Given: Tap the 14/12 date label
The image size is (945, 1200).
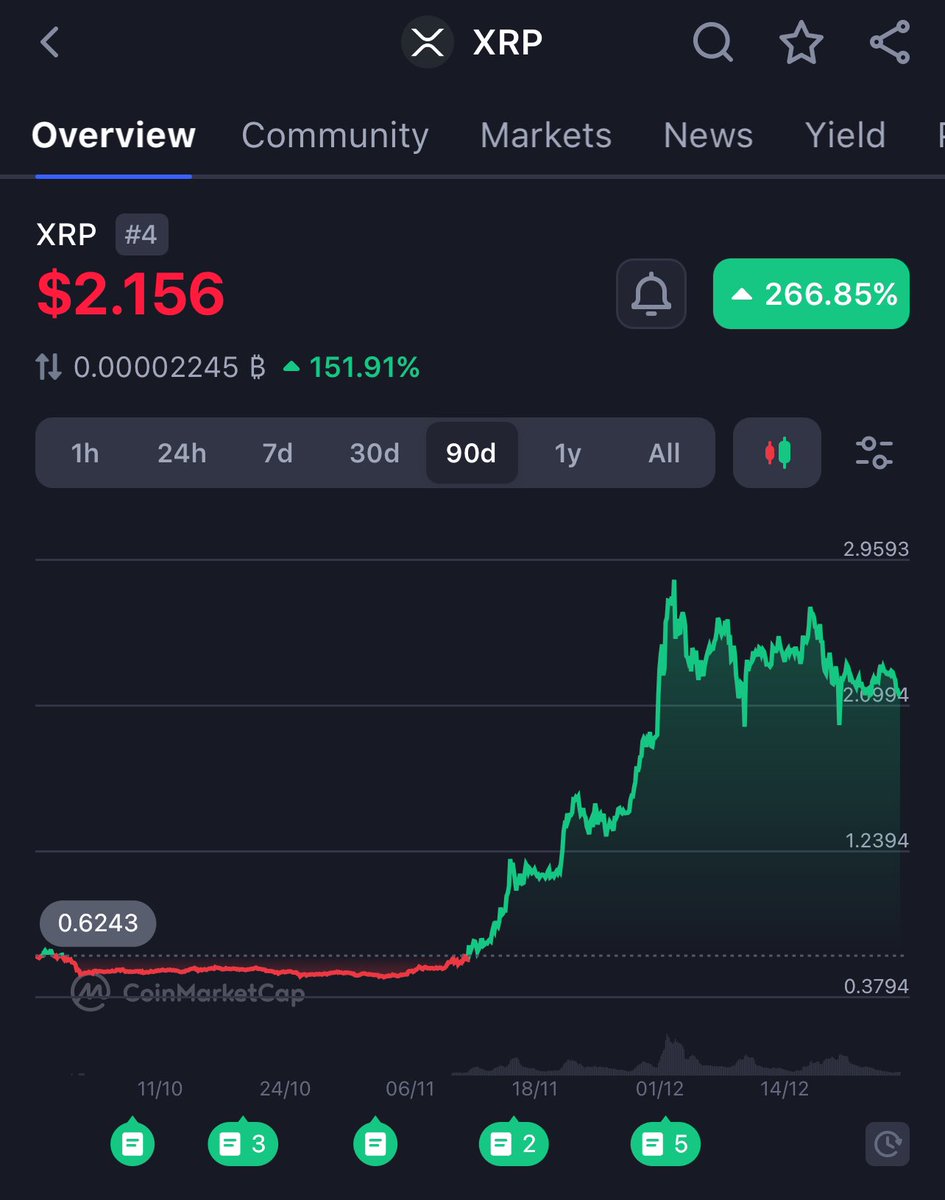Looking at the screenshot, I should pyautogui.click(x=784, y=1088).
